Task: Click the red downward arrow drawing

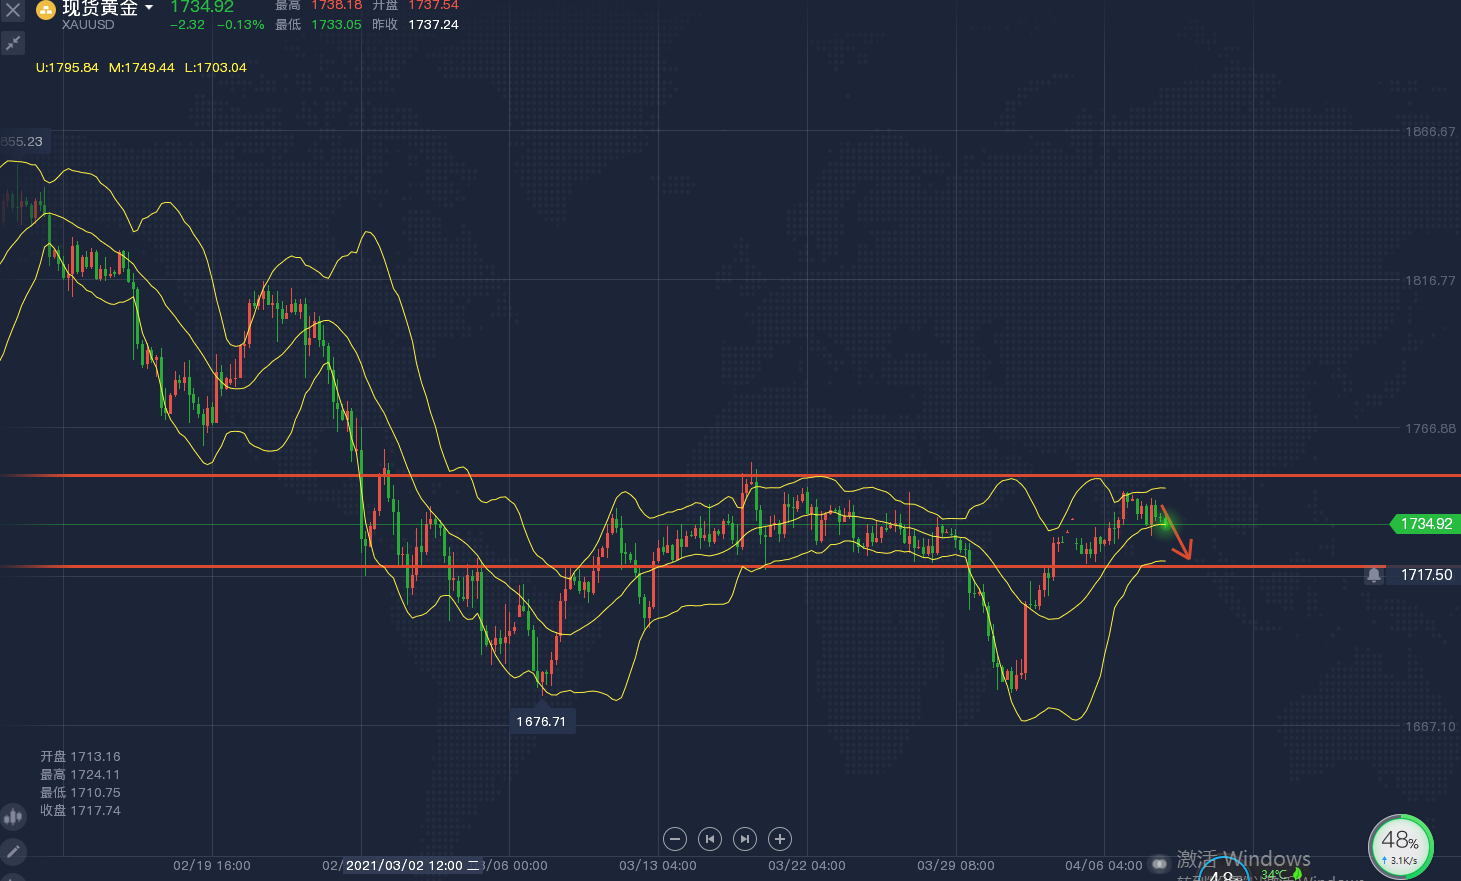Action: 1177,533
